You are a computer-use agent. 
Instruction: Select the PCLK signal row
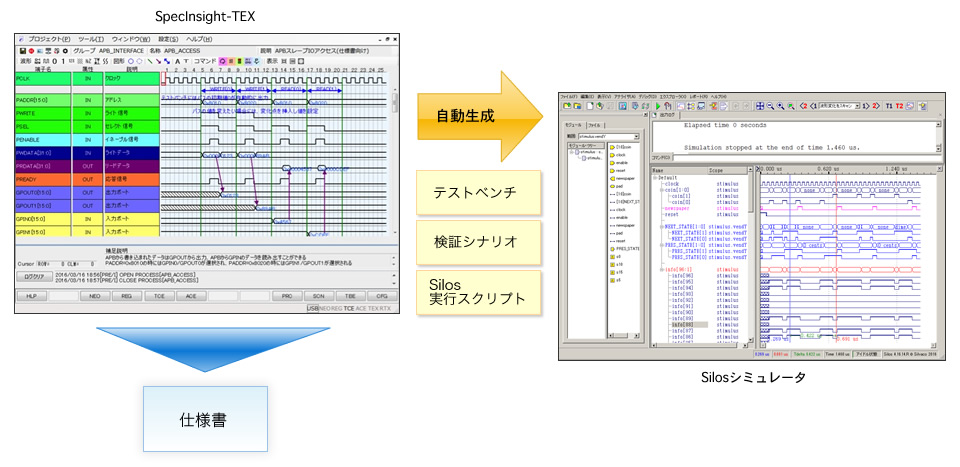pos(86,79)
